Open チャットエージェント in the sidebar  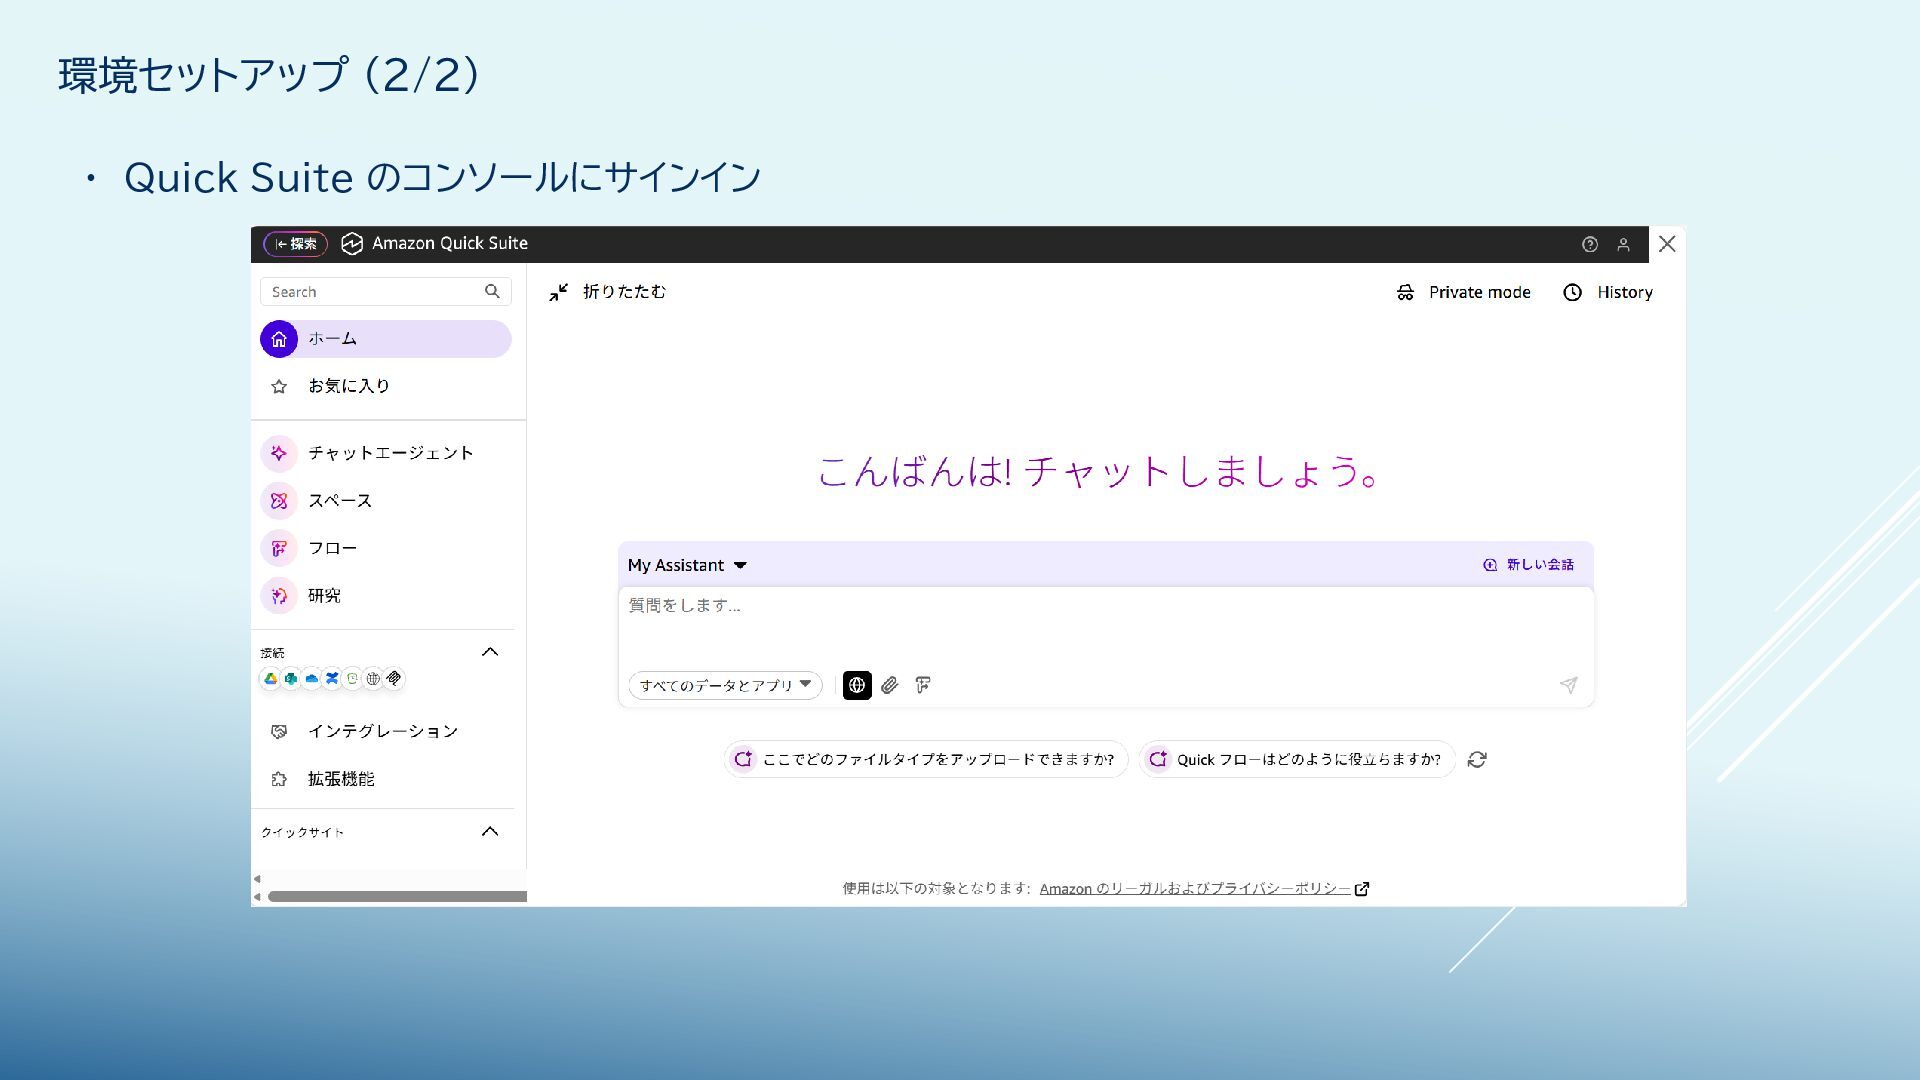(390, 453)
